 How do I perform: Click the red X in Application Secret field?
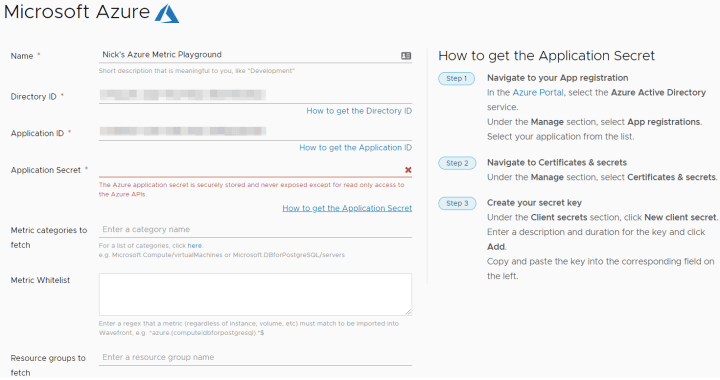pos(408,170)
